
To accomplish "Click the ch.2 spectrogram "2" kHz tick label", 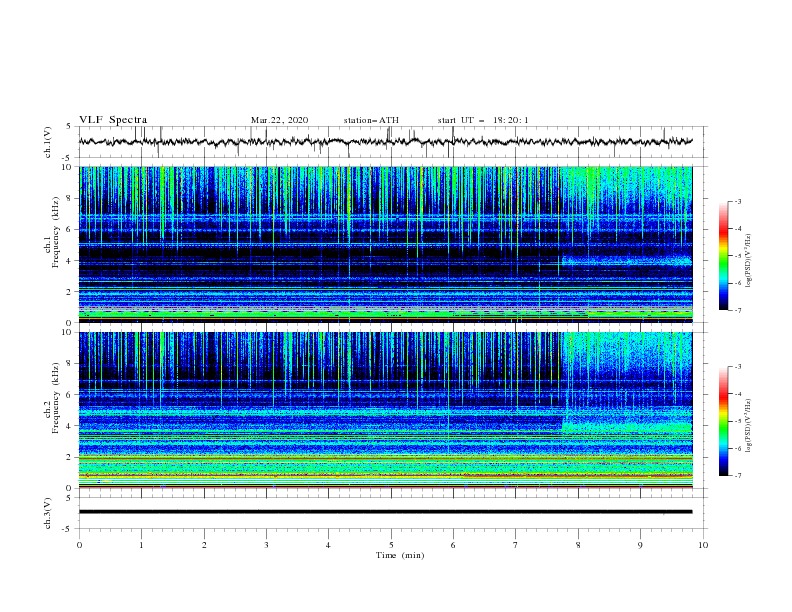I will coord(71,457).
